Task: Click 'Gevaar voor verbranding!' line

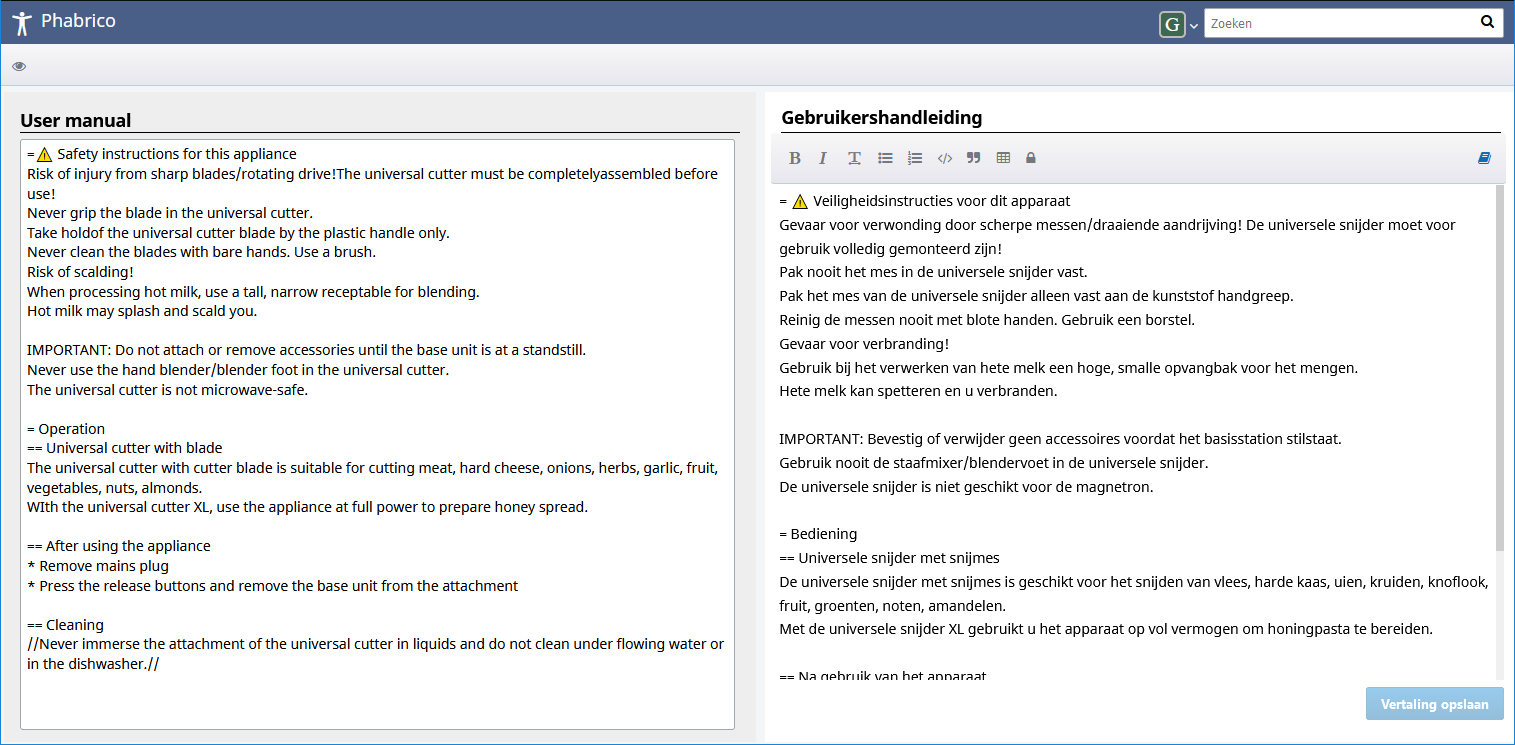Action: (864, 344)
